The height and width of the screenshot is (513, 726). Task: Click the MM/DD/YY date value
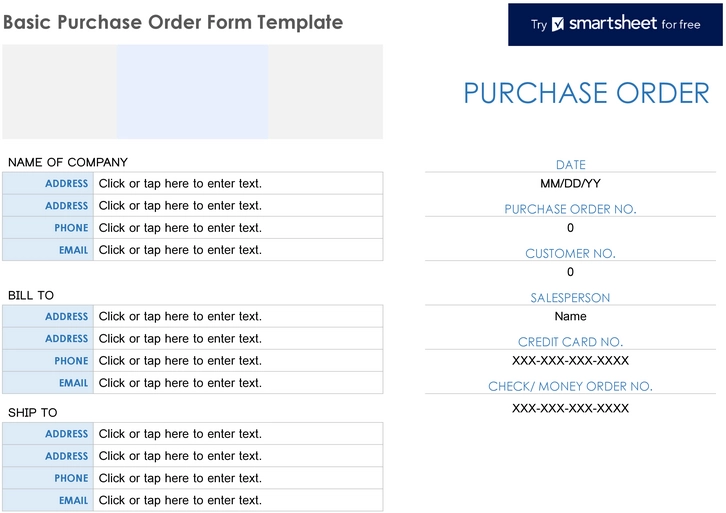(570, 184)
